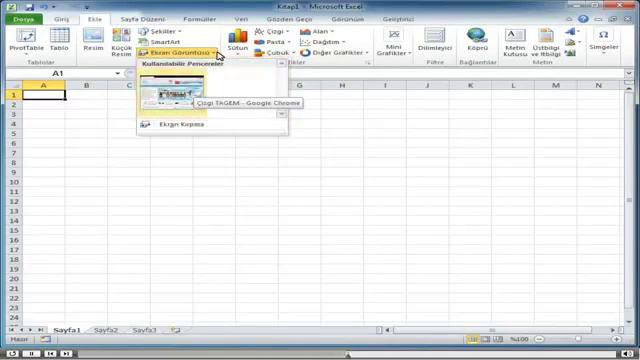
Task: Insert a Dilimleyici slicer
Action: click(435, 40)
